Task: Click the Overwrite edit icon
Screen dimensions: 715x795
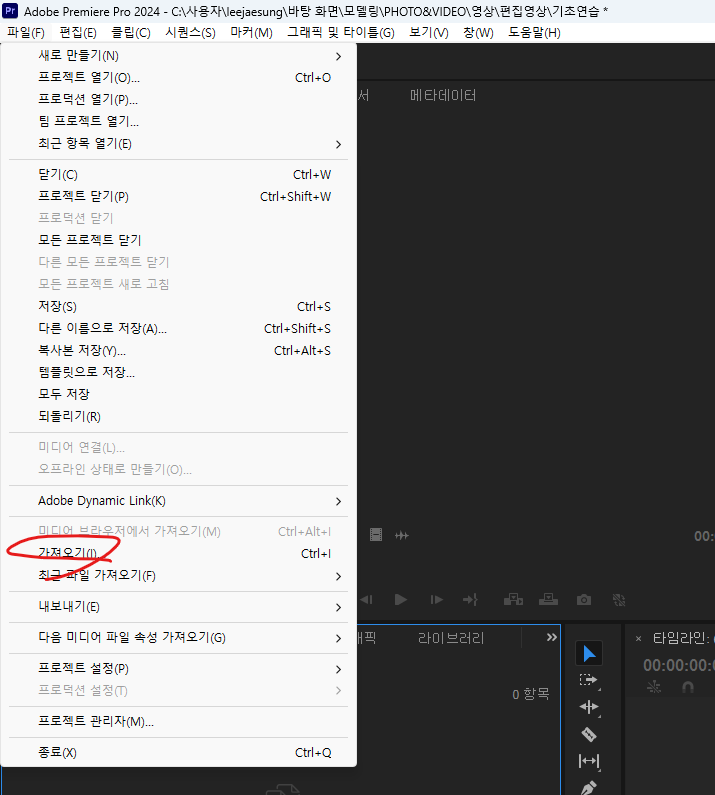Action: tap(548, 600)
